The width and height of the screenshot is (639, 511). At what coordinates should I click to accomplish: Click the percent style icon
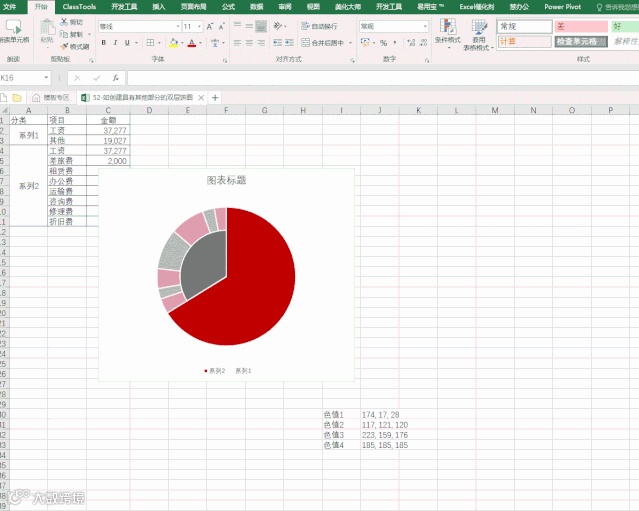[383, 42]
